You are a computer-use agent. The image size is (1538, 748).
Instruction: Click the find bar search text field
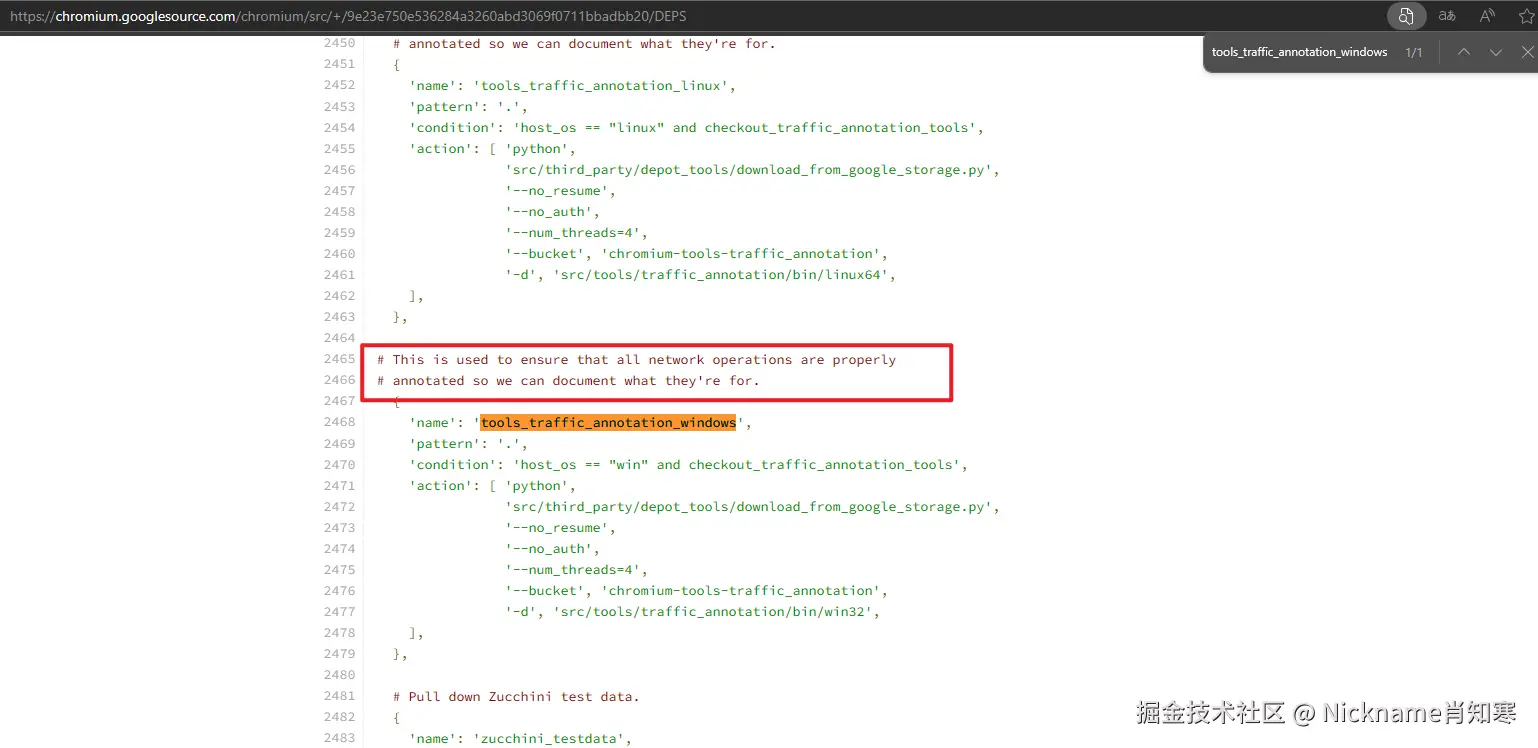point(1299,52)
